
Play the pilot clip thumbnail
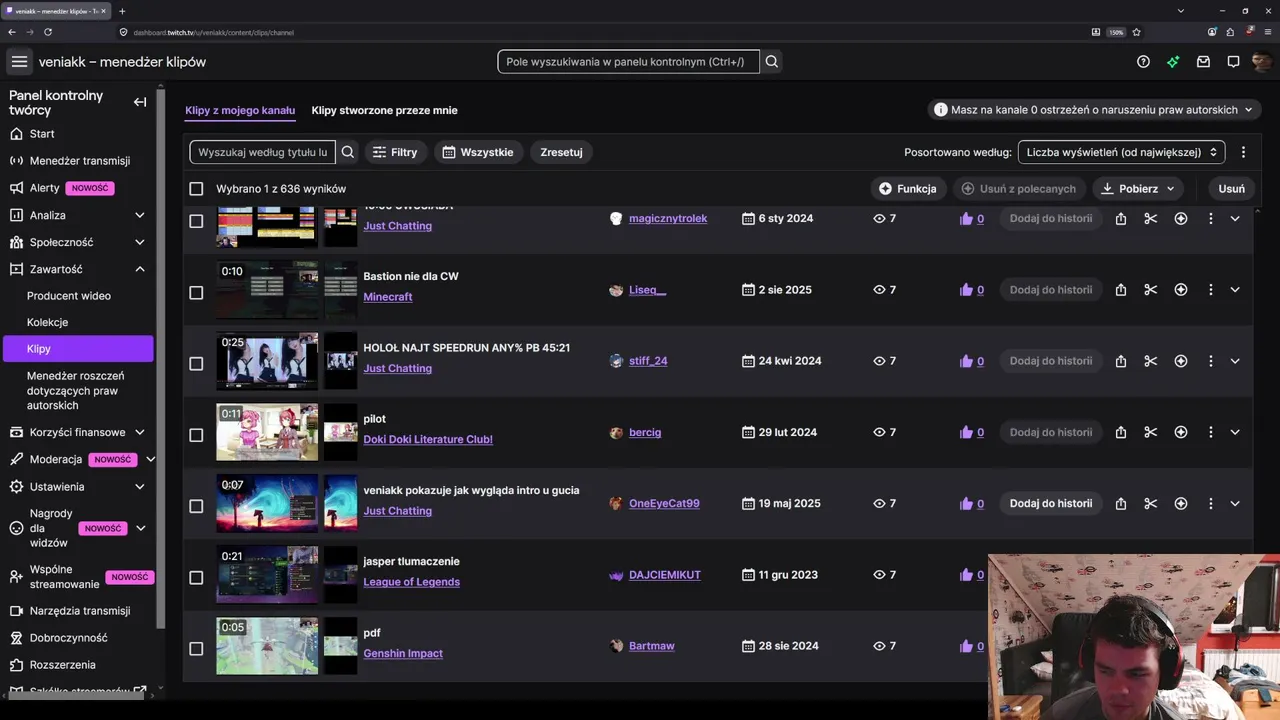coord(267,432)
